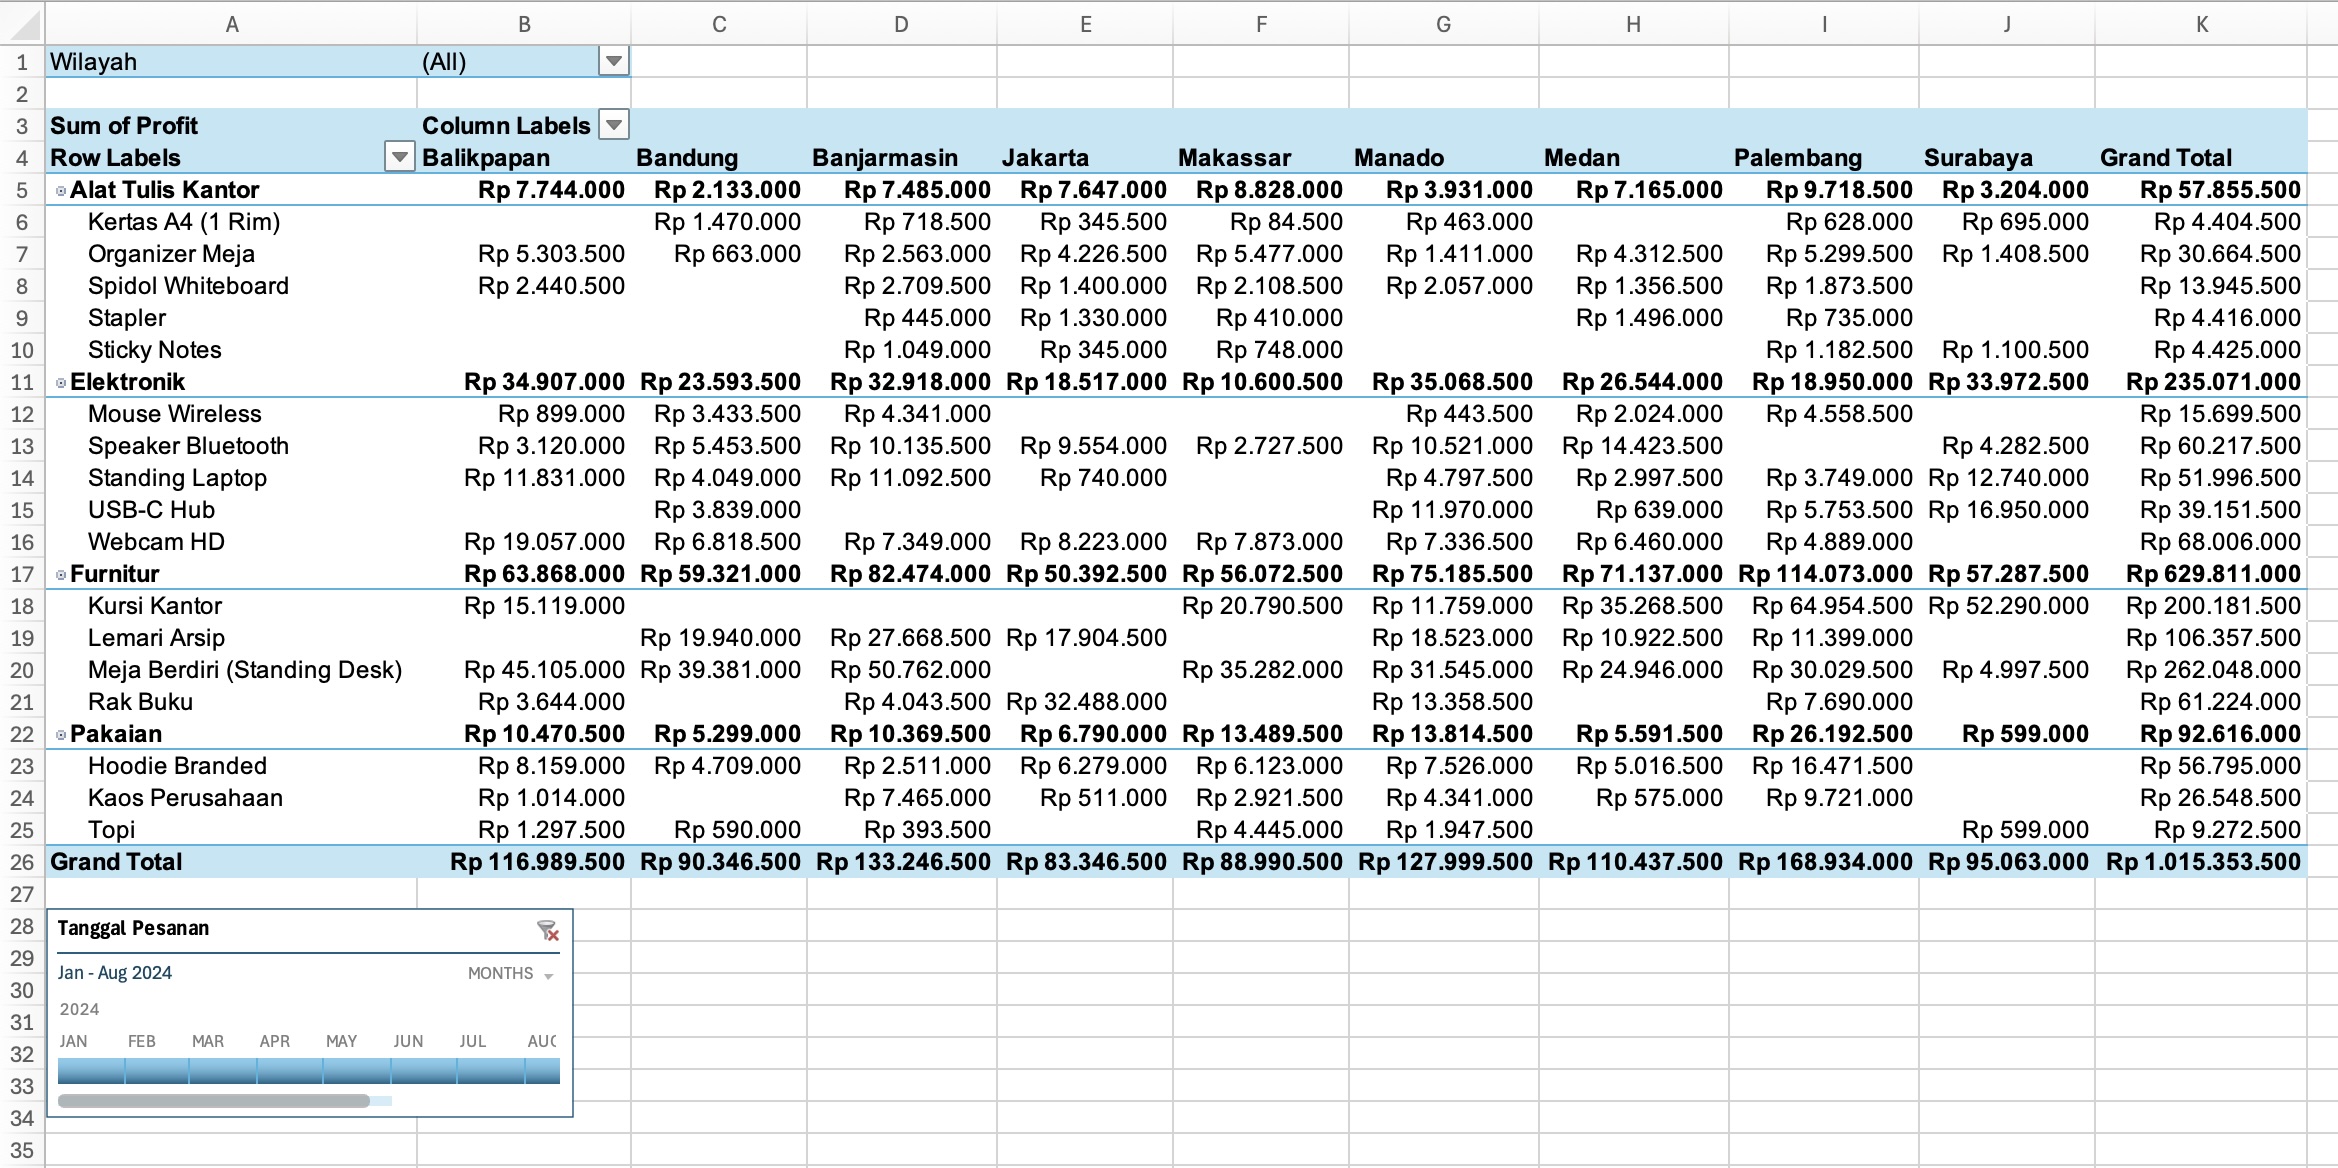2338x1168 pixels.
Task: Clear the Tanggal Pesanan timeline filter
Action: 547,930
